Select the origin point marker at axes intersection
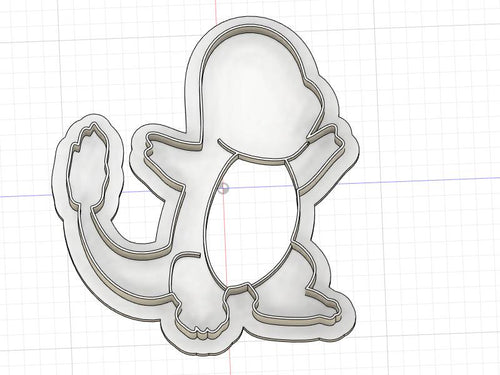Screen dimensions: 500x375 (x=224, y=188)
